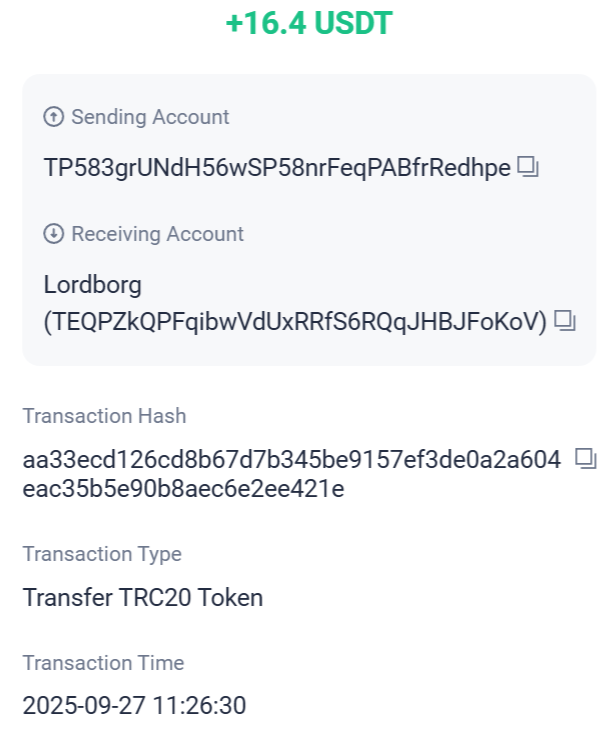
Task: Click hash line starting with aa33ecd
Action: (292, 460)
